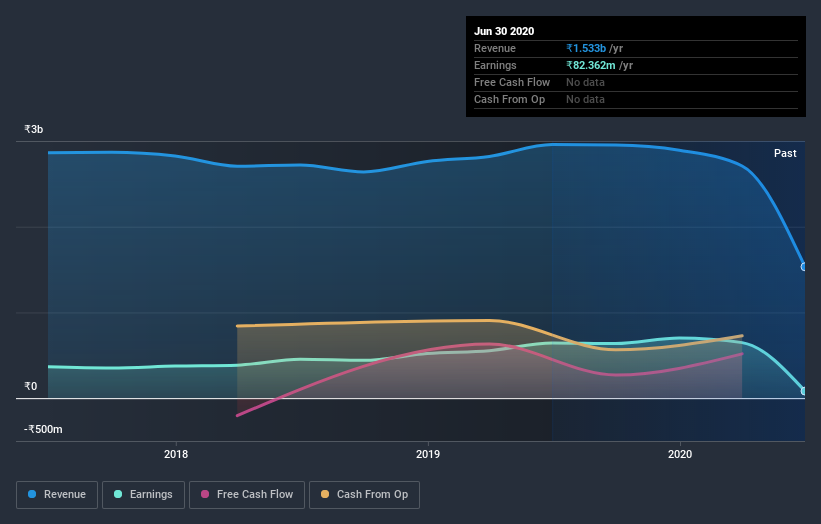Click the ₹1.533b revenue value in tooltip
This screenshot has height=524, width=821.
(586, 48)
